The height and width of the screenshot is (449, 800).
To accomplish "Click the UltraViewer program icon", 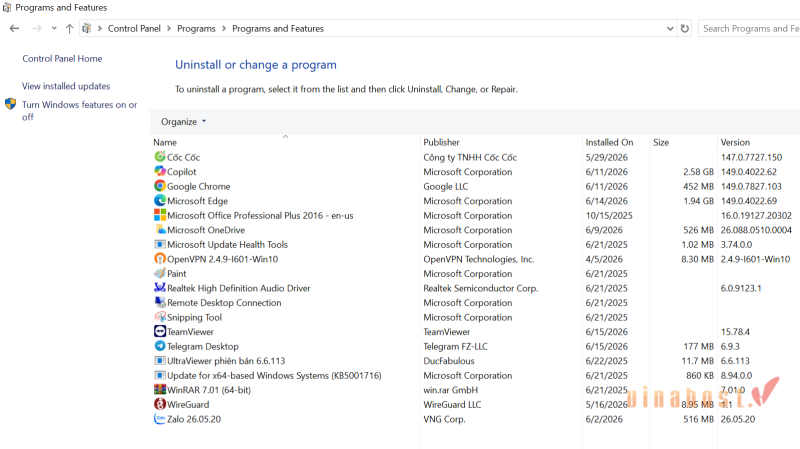I will pyautogui.click(x=160, y=360).
